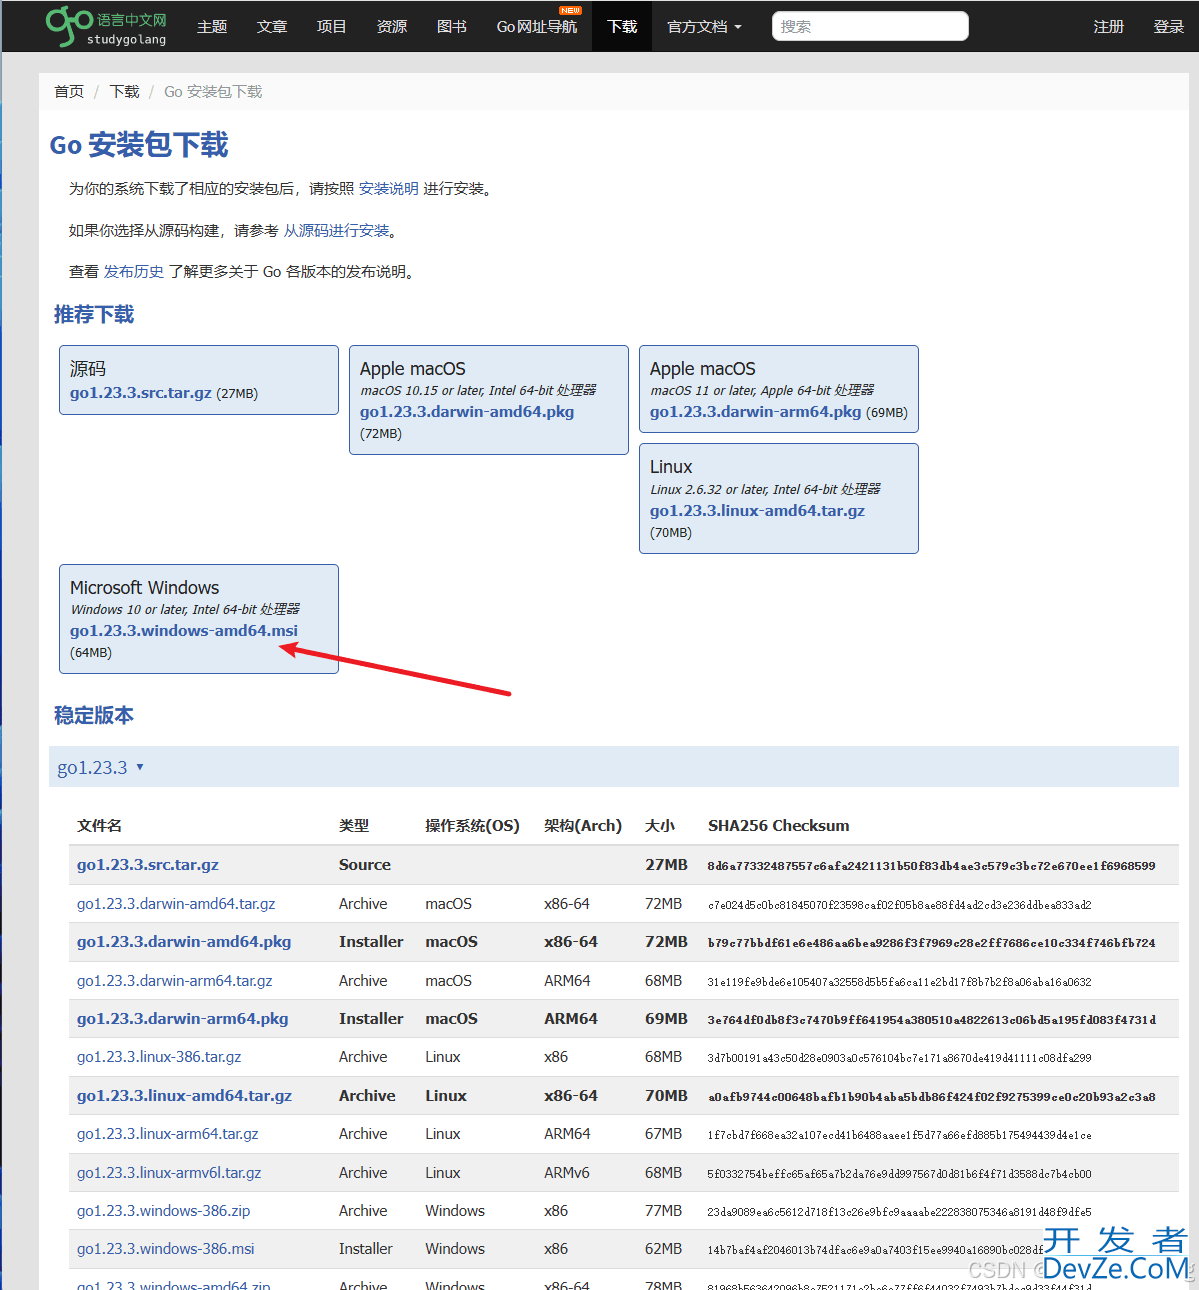
Task: Select the checksum of go1.23.3.linux-amd64.tar.gz row
Action: pos(931,1097)
